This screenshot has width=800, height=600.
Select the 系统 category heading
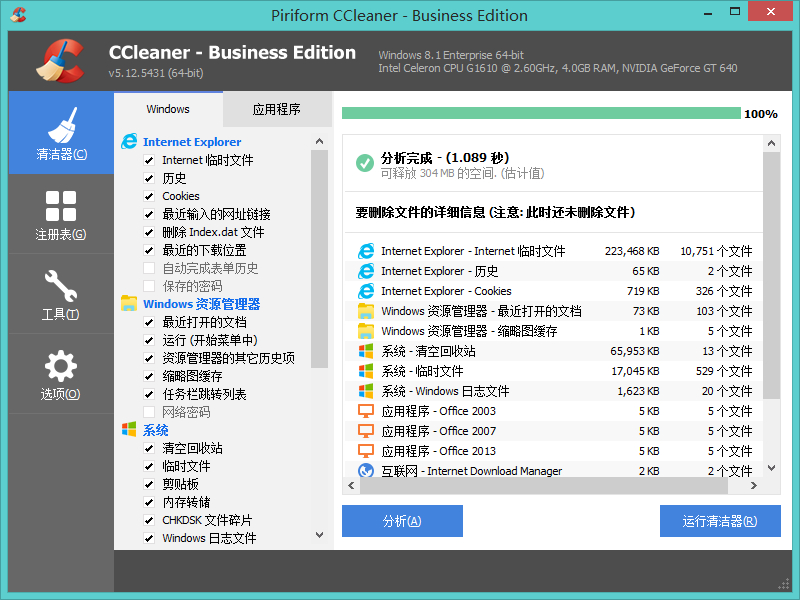tap(156, 430)
